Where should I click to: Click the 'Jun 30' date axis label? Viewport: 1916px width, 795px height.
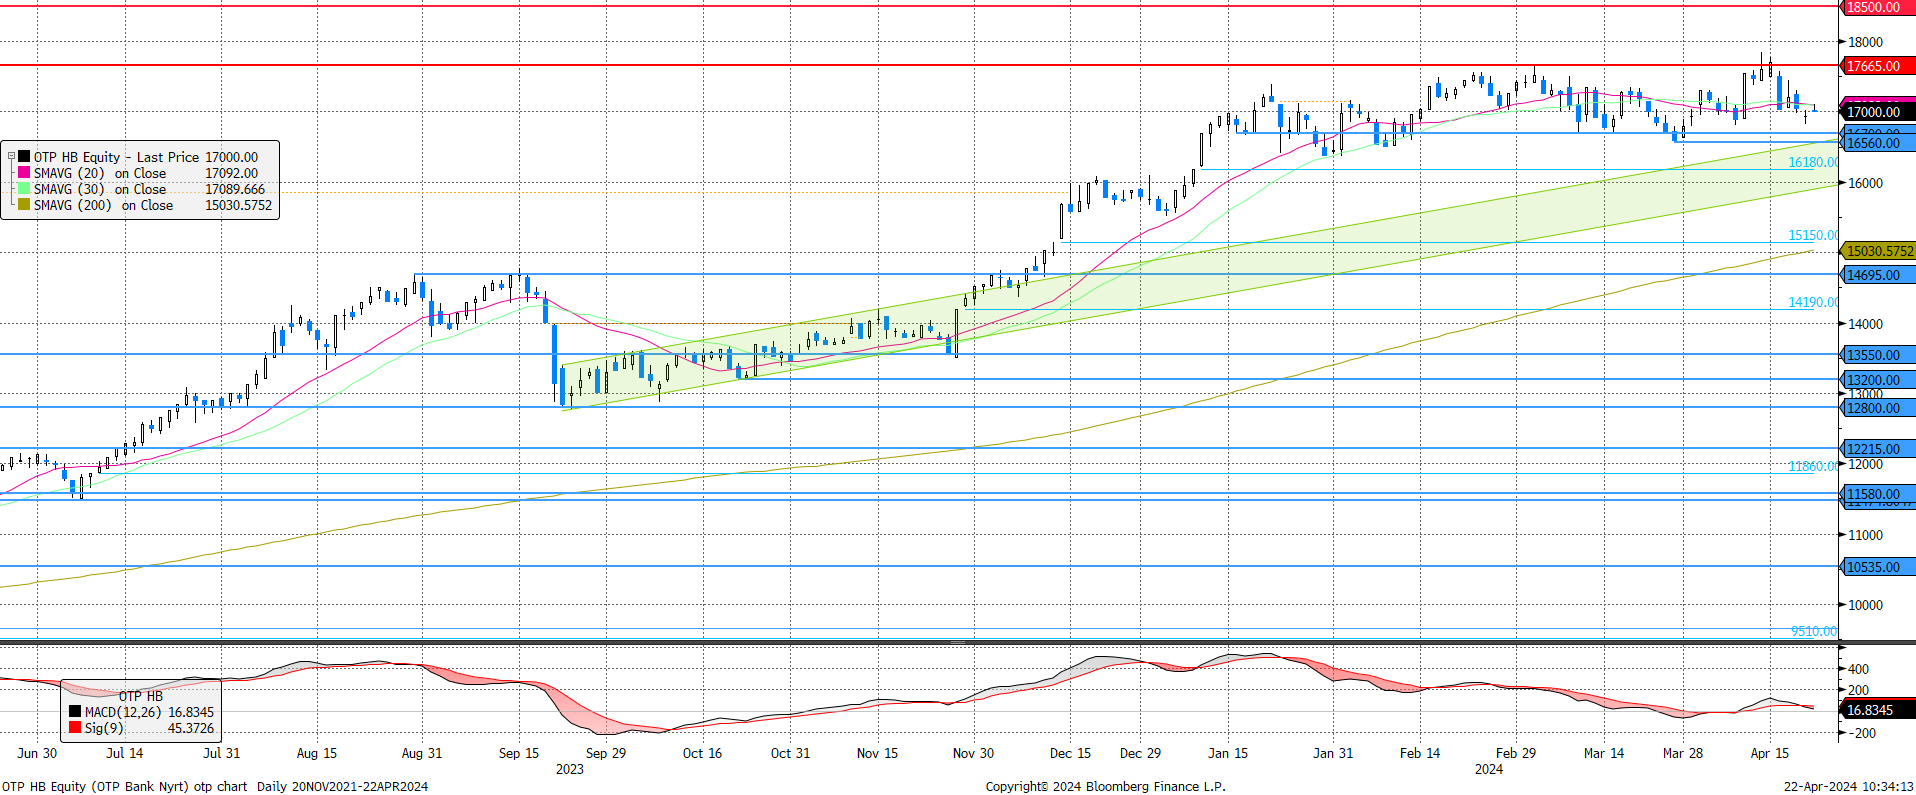[x=37, y=753]
